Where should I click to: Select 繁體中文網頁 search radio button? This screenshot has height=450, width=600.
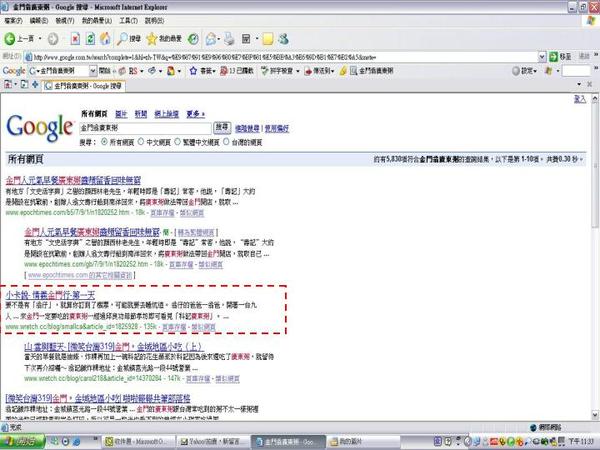pyautogui.click(x=177, y=142)
